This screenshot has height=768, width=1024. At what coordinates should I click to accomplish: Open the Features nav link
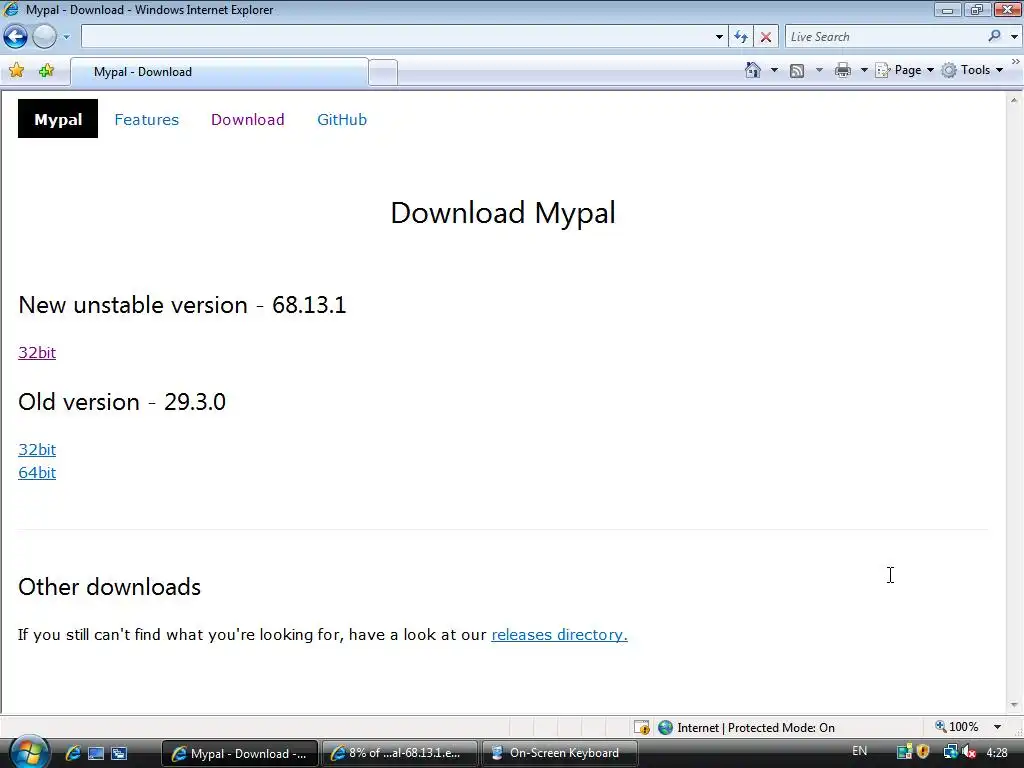coord(146,120)
